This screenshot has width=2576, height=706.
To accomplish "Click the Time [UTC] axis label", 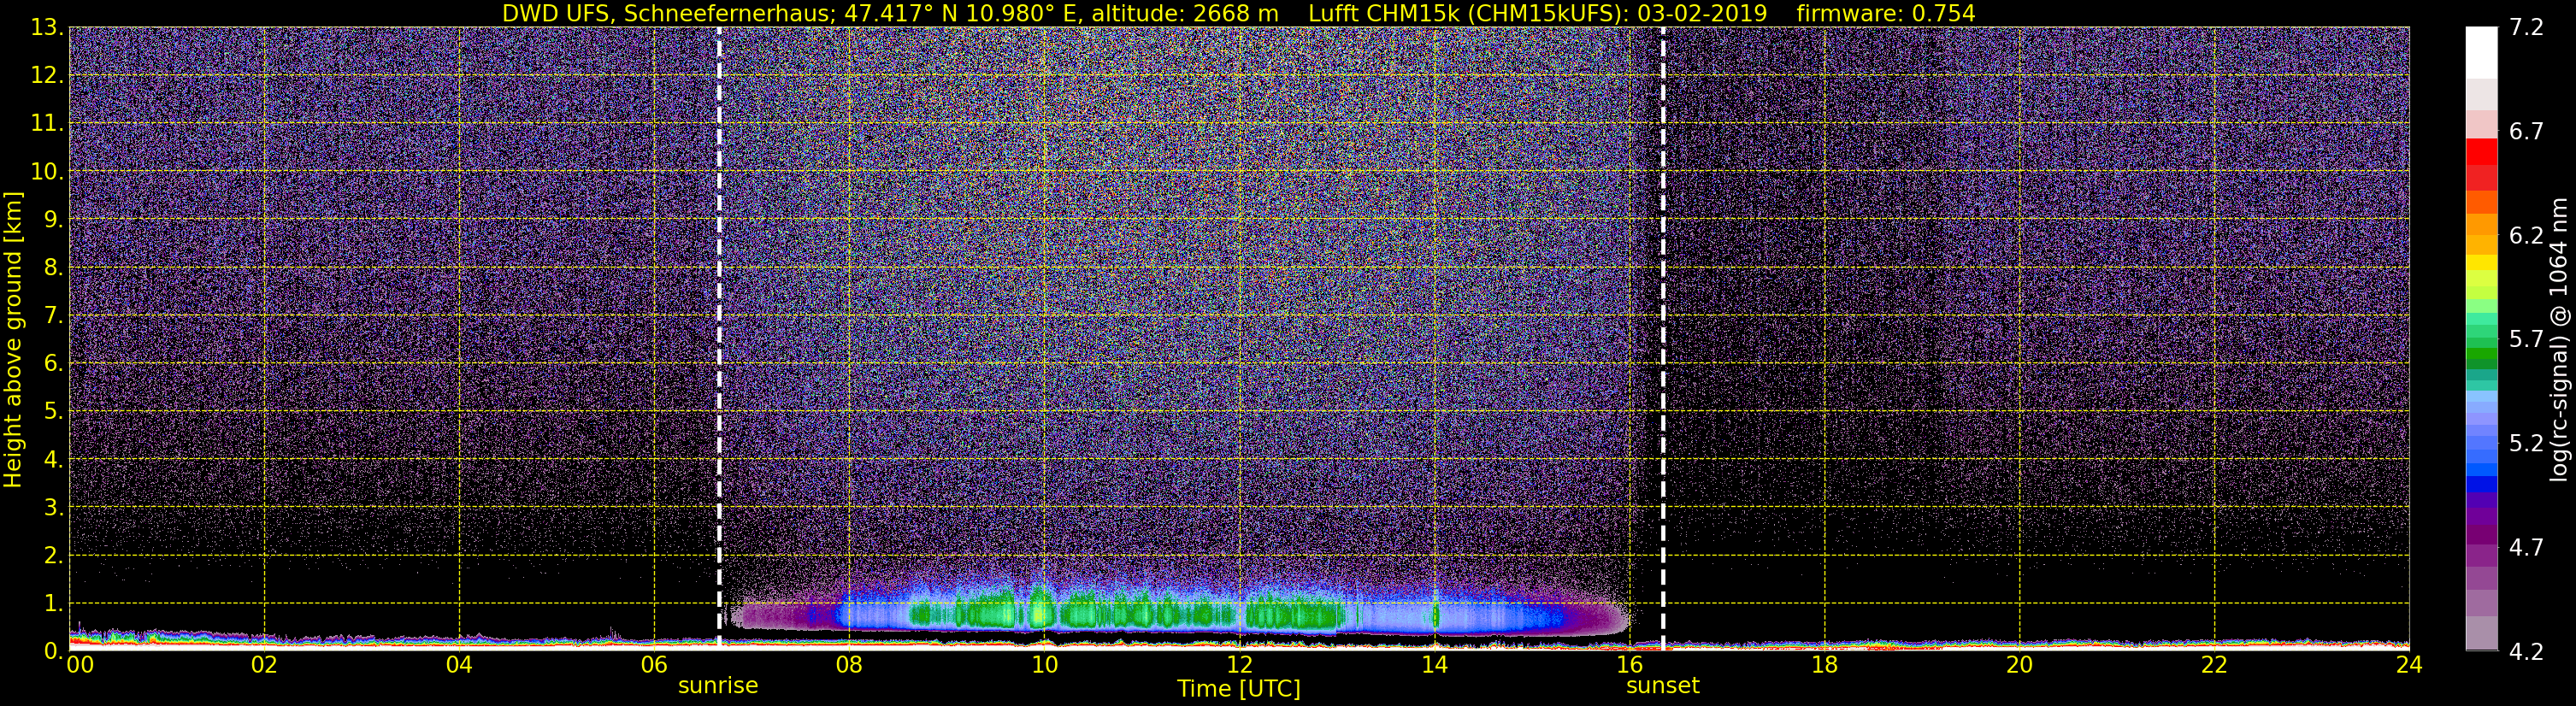I will point(1239,689).
